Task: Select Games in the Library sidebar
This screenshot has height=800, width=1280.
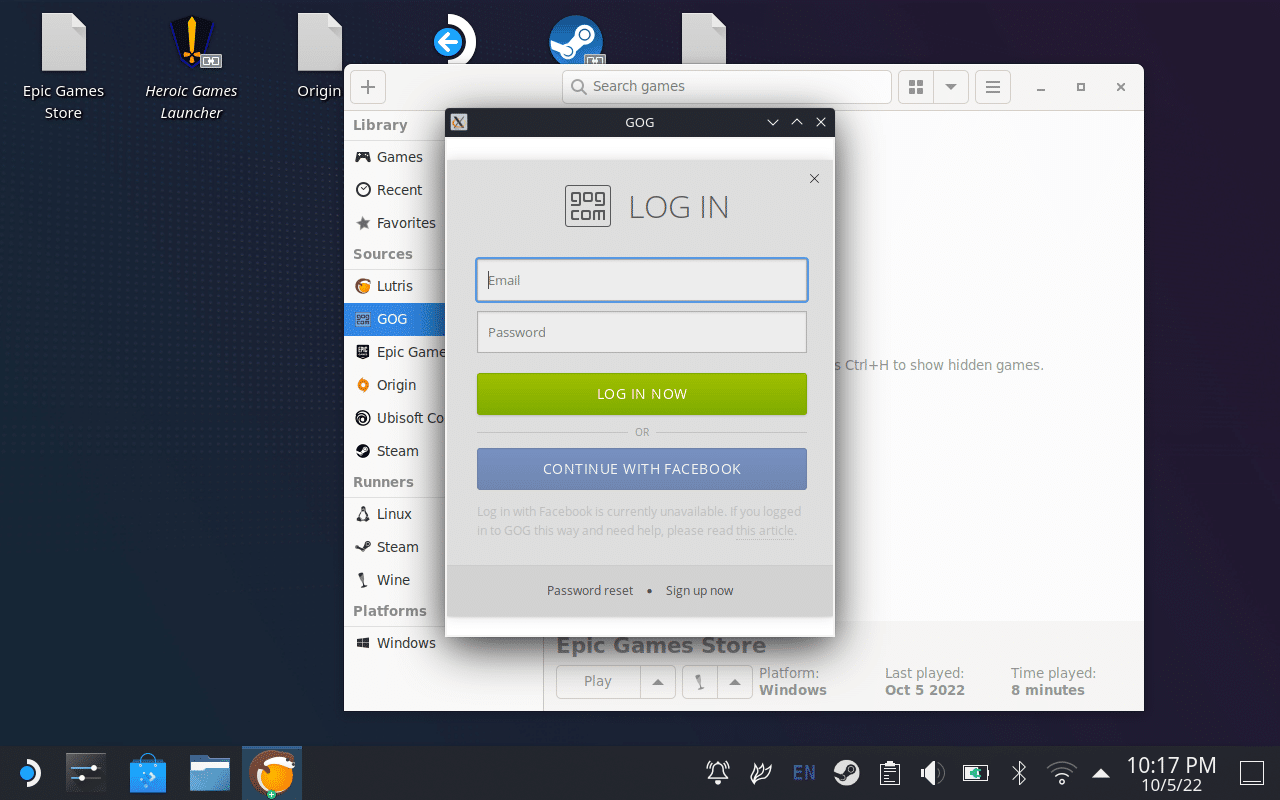Action: tap(395, 157)
